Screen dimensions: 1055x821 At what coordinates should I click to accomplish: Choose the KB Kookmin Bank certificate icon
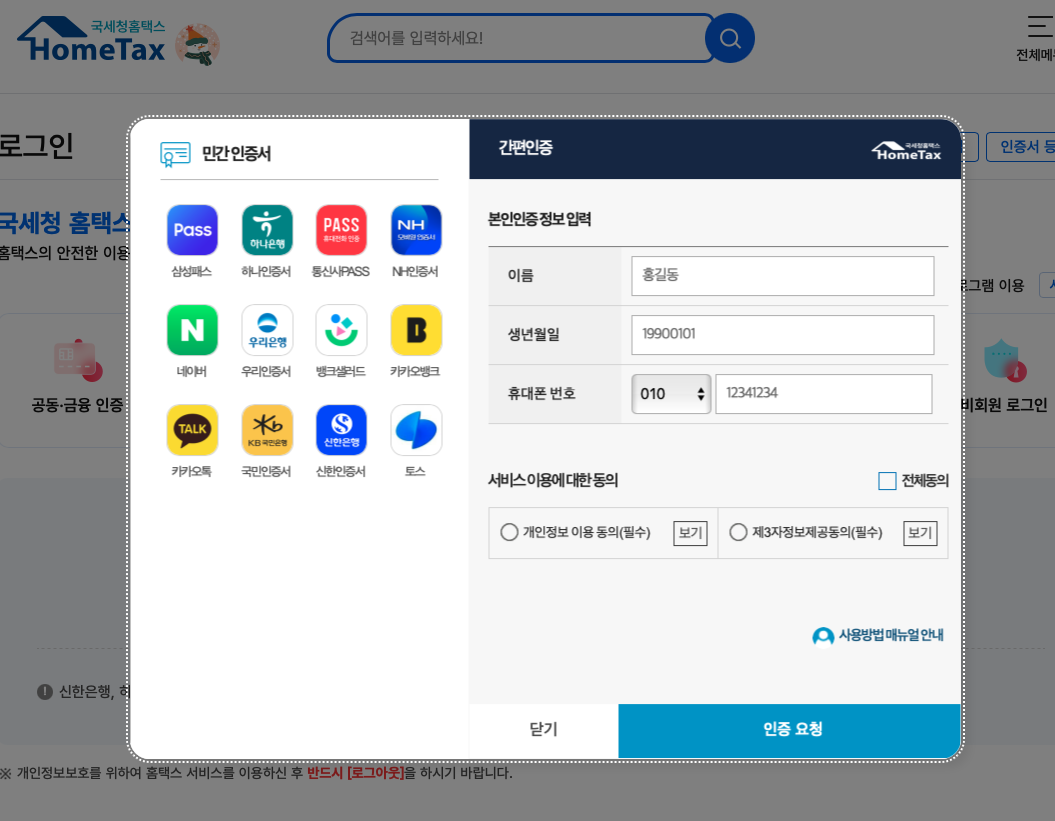point(267,430)
